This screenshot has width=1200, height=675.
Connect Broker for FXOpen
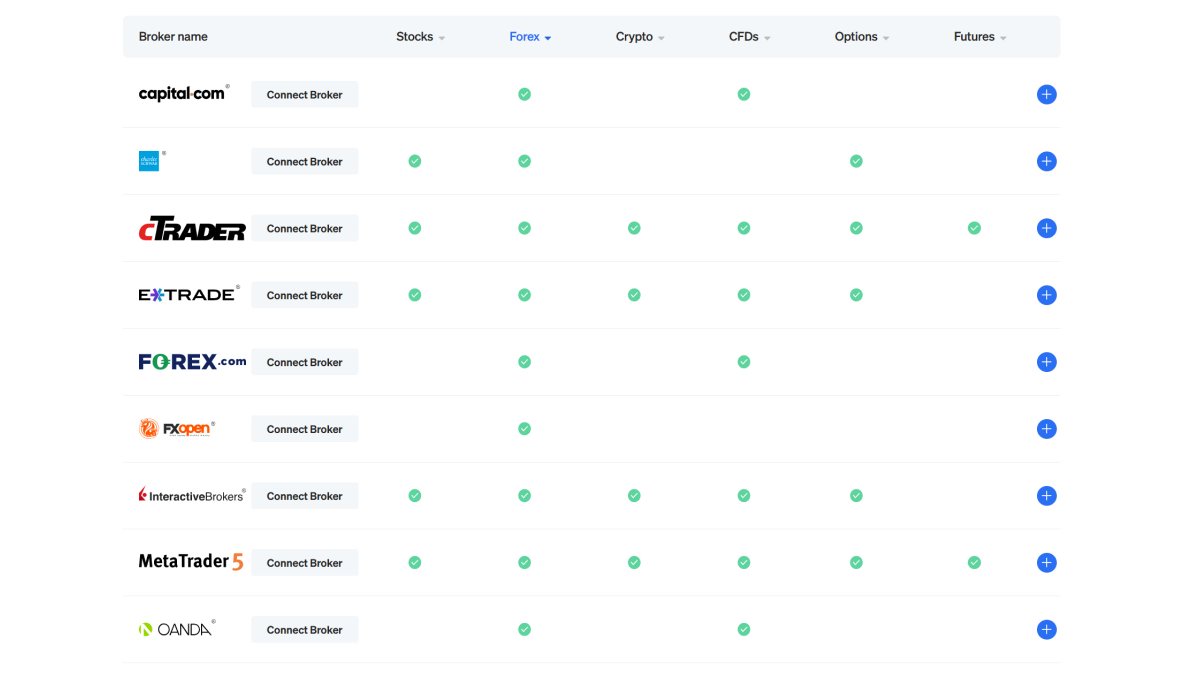[305, 430]
